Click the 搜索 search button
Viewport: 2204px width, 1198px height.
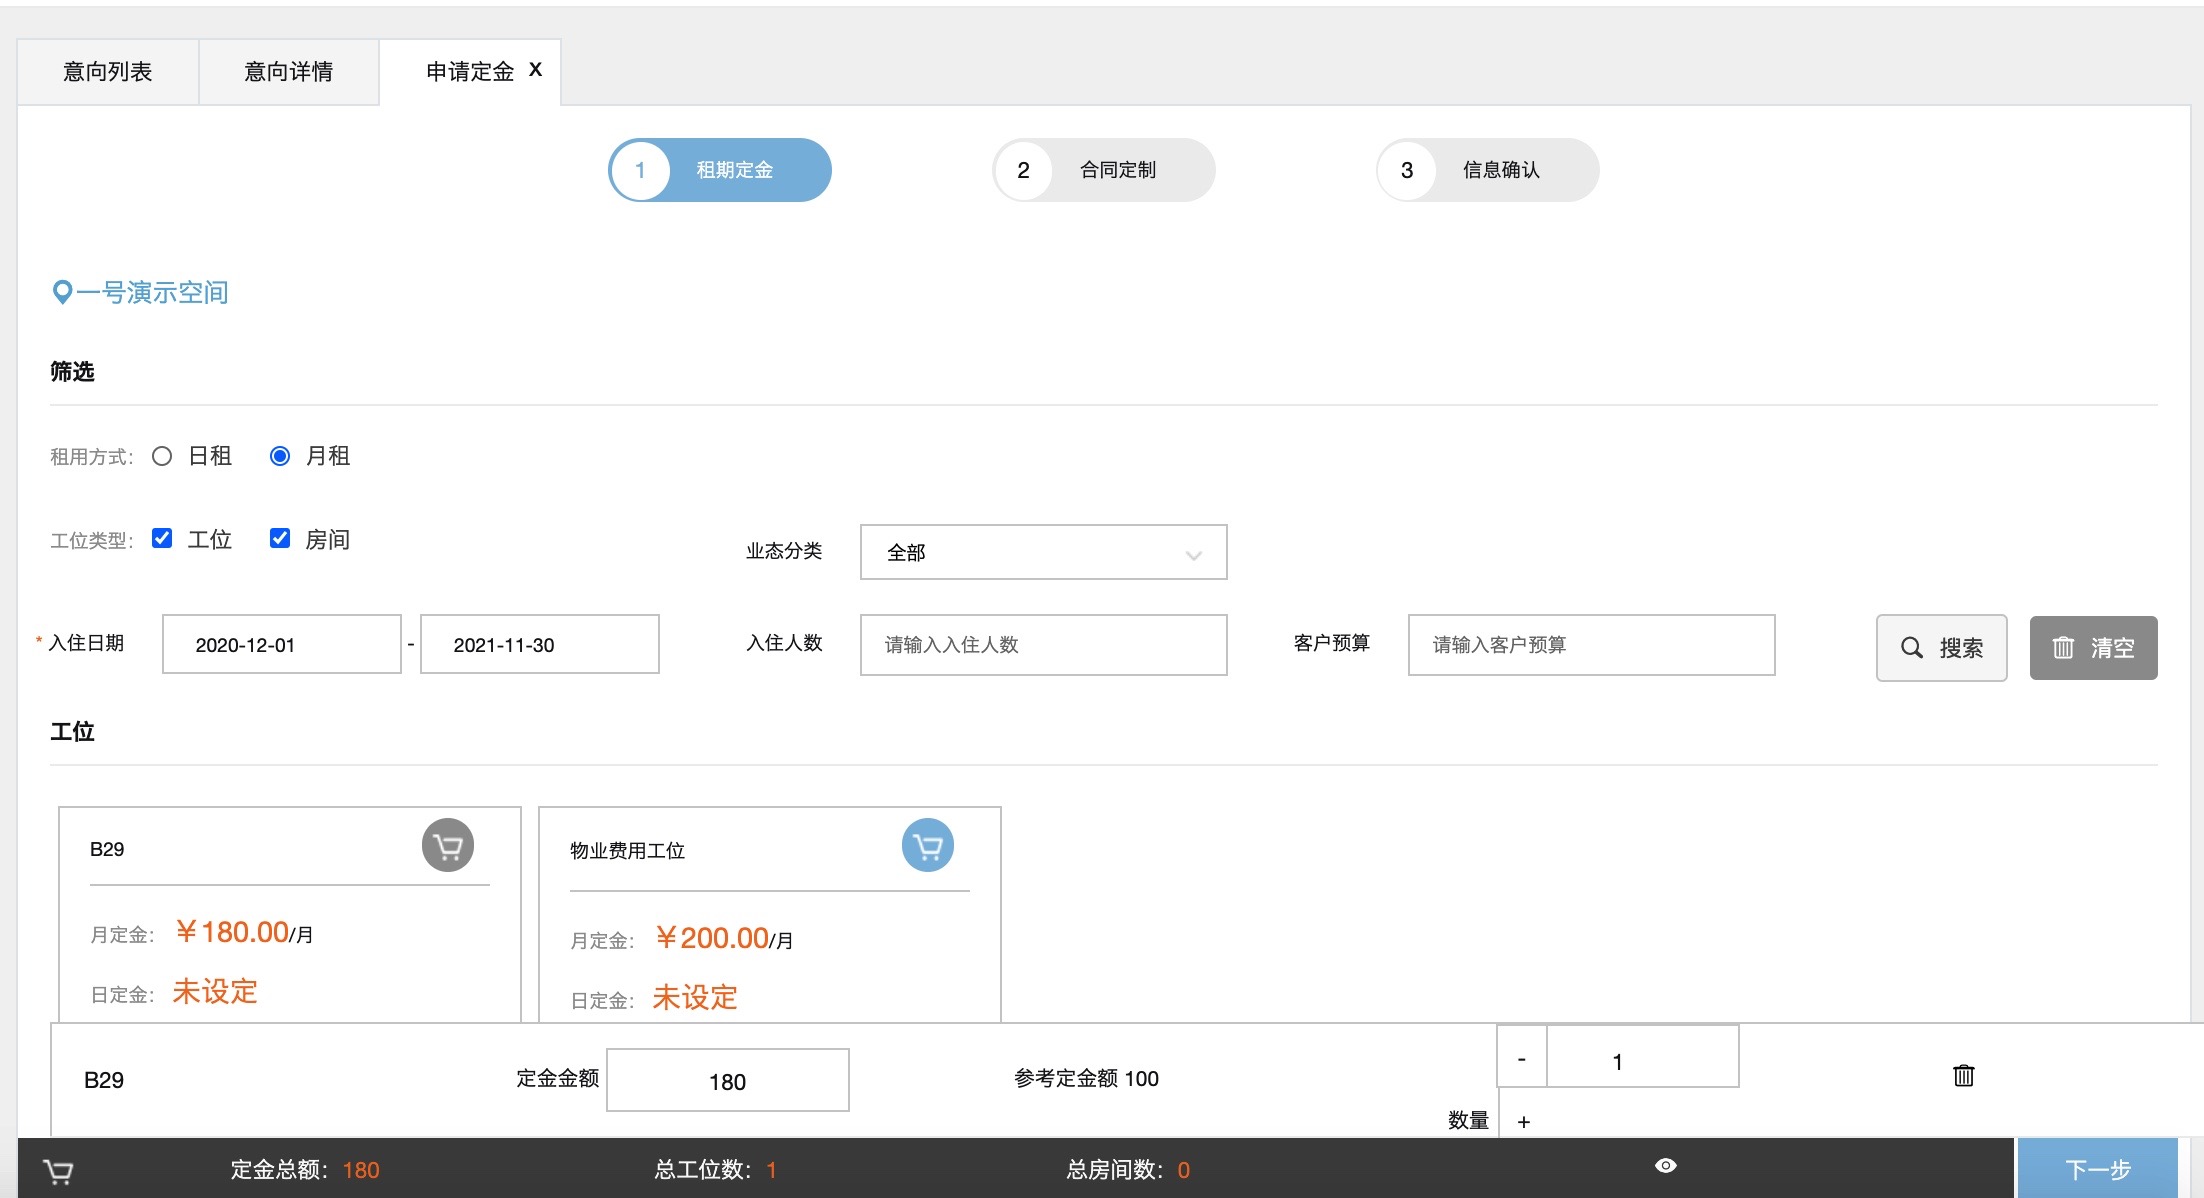(1941, 648)
